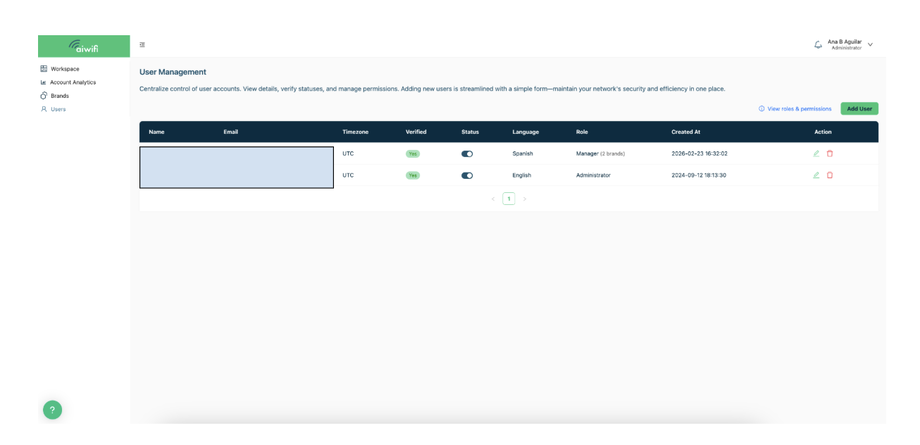Click the Created At column header
This screenshot has width=920, height=445.
point(686,132)
